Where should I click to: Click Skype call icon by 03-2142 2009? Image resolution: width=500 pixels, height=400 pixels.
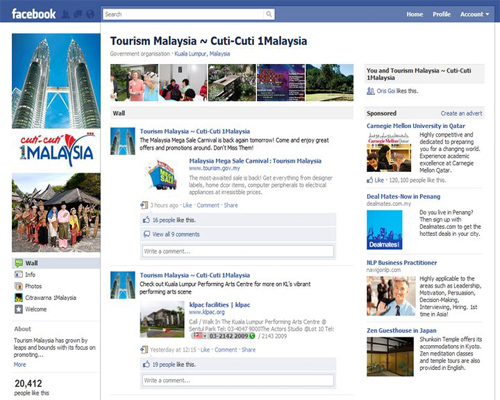coord(252,336)
